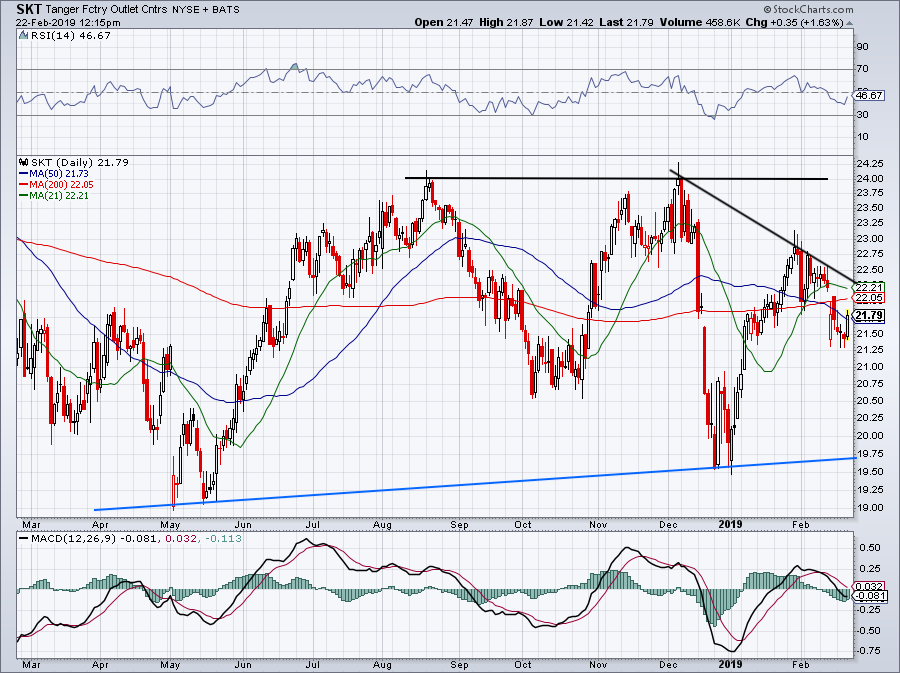Screen dimensions: 900x673
Task: Click the 'Last 21.79' value
Action: click(x=627, y=22)
